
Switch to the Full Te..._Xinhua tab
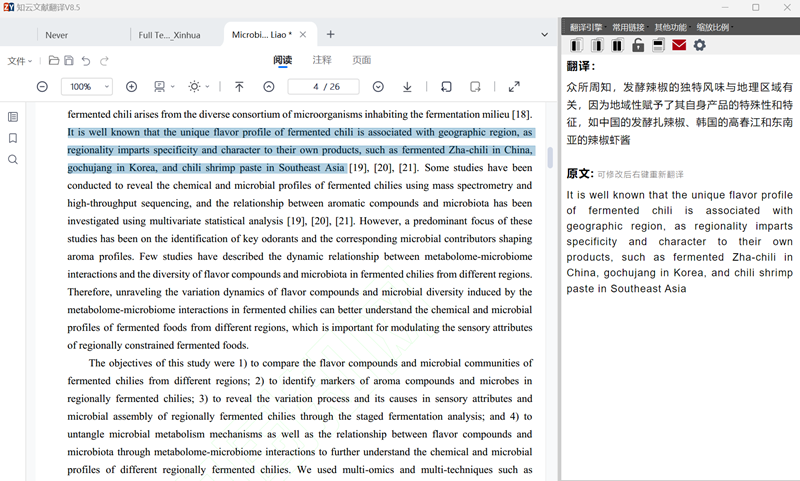(169, 35)
